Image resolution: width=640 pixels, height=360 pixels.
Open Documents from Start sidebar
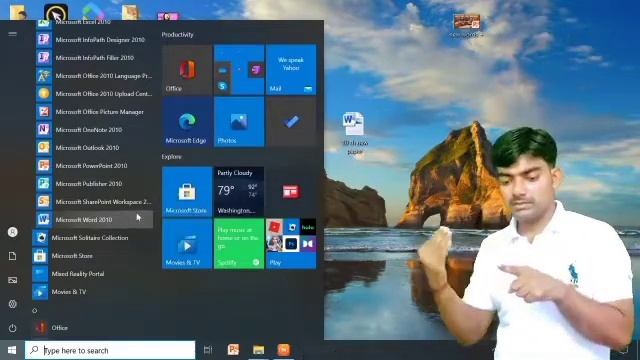[x=13, y=256]
